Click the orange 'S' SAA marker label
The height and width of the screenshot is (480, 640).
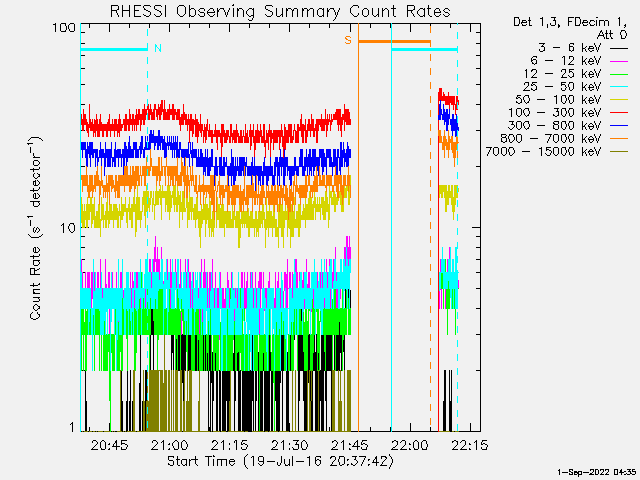[348, 40]
